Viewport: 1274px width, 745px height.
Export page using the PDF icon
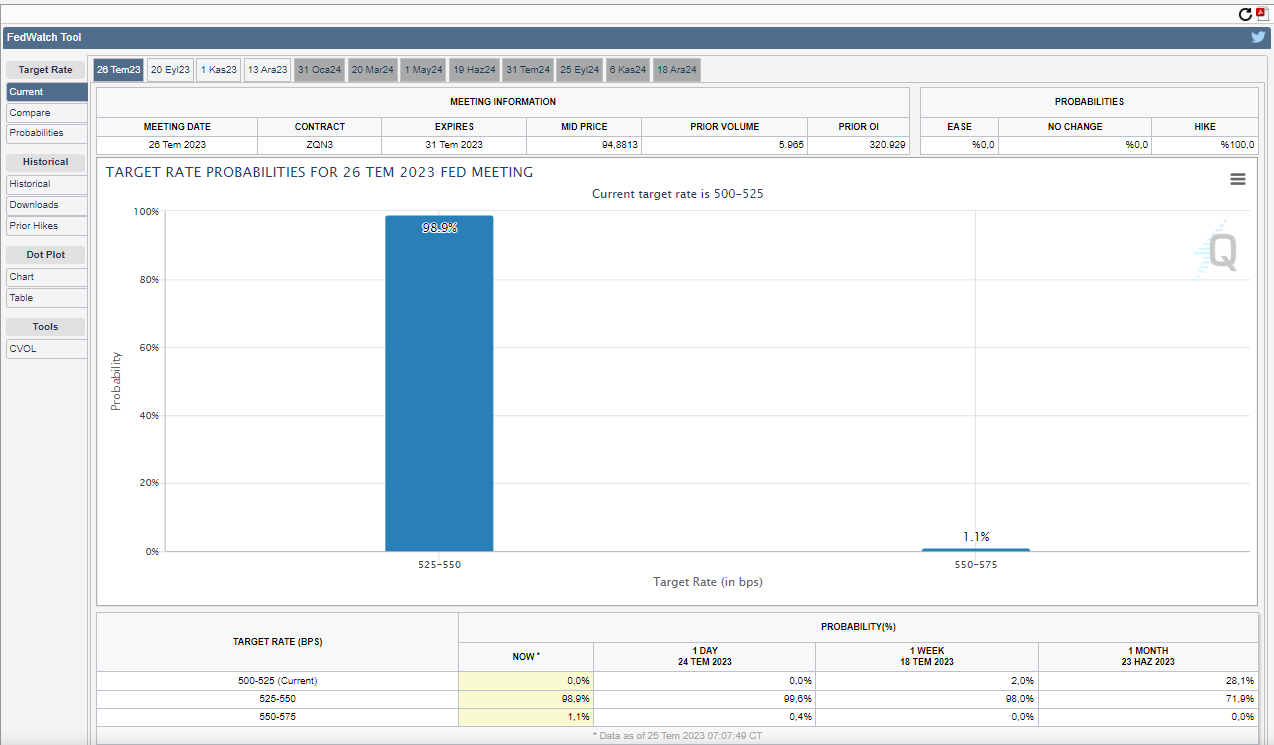1261,13
